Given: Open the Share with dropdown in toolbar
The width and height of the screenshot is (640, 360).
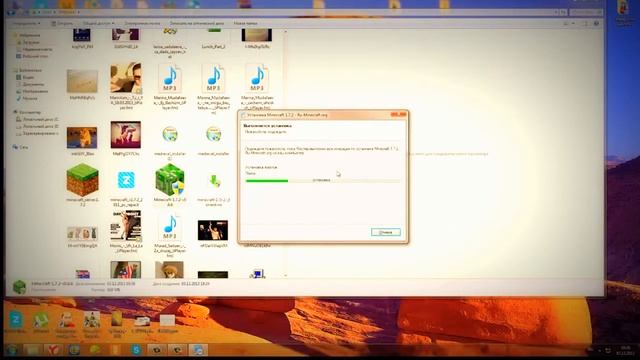Looking at the screenshot, I should (x=98, y=24).
